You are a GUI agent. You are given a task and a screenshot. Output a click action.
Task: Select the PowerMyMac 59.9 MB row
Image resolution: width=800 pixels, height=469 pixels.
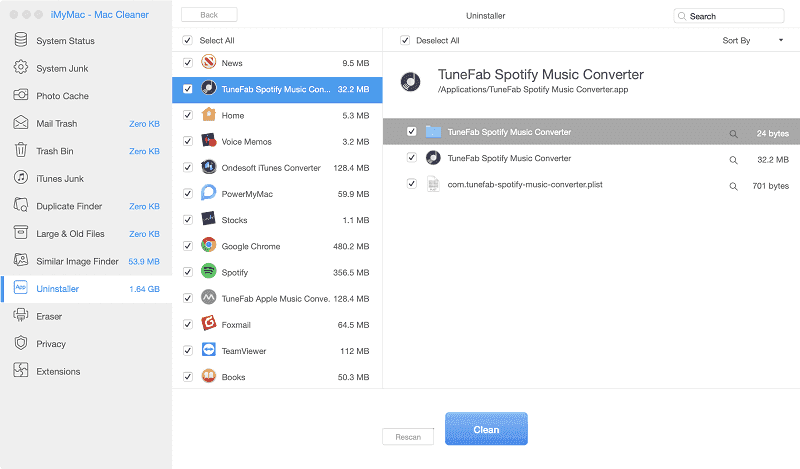coord(277,194)
